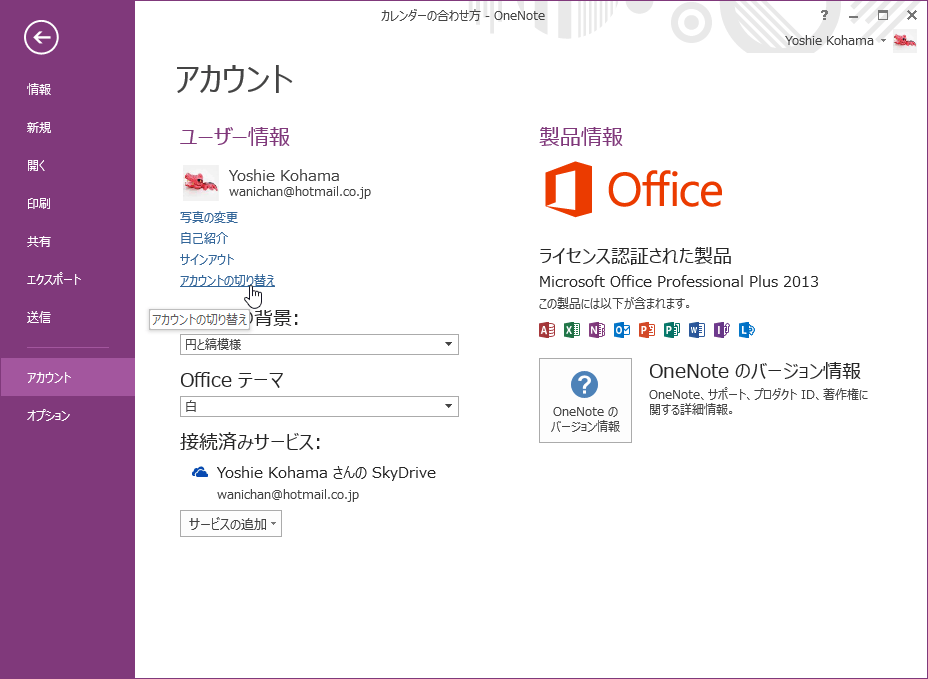The height and width of the screenshot is (679, 928).
Task: Click the Access product icon
Action: pyautogui.click(x=547, y=330)
